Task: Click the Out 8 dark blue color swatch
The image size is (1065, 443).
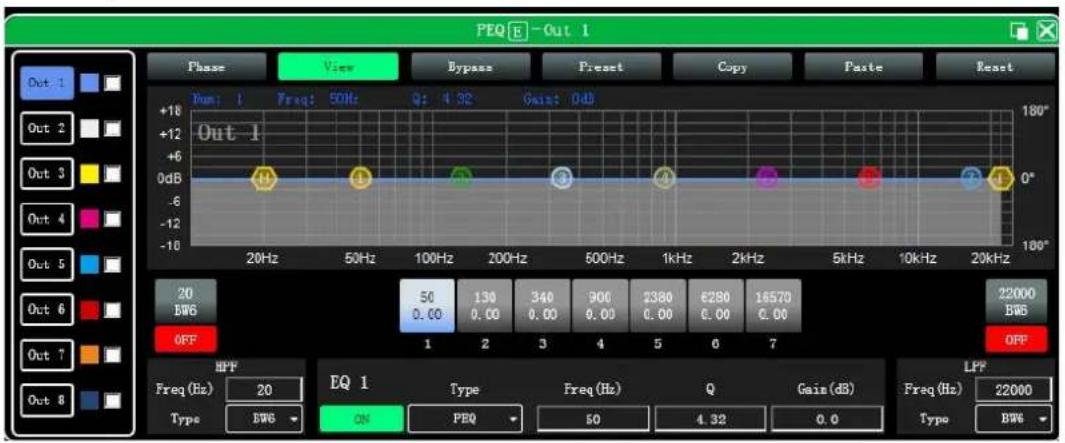Action: pyautogui.click(x=89, y=400)
